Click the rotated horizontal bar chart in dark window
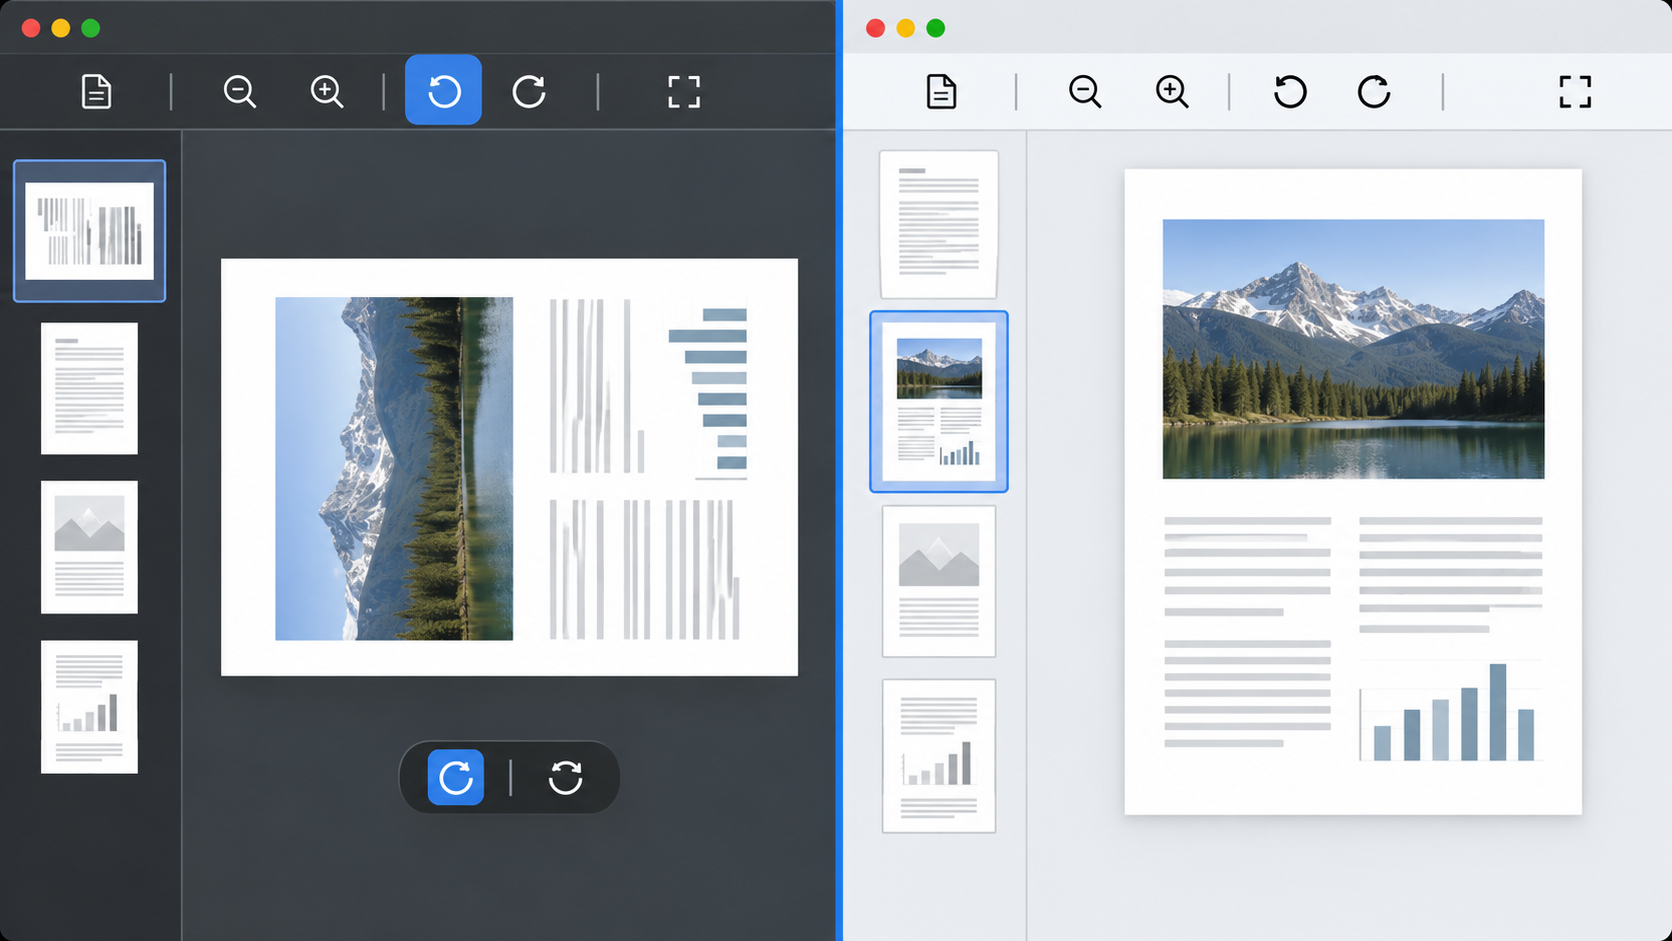Viewport: 1672px width, 941px height. pos(708,393)
